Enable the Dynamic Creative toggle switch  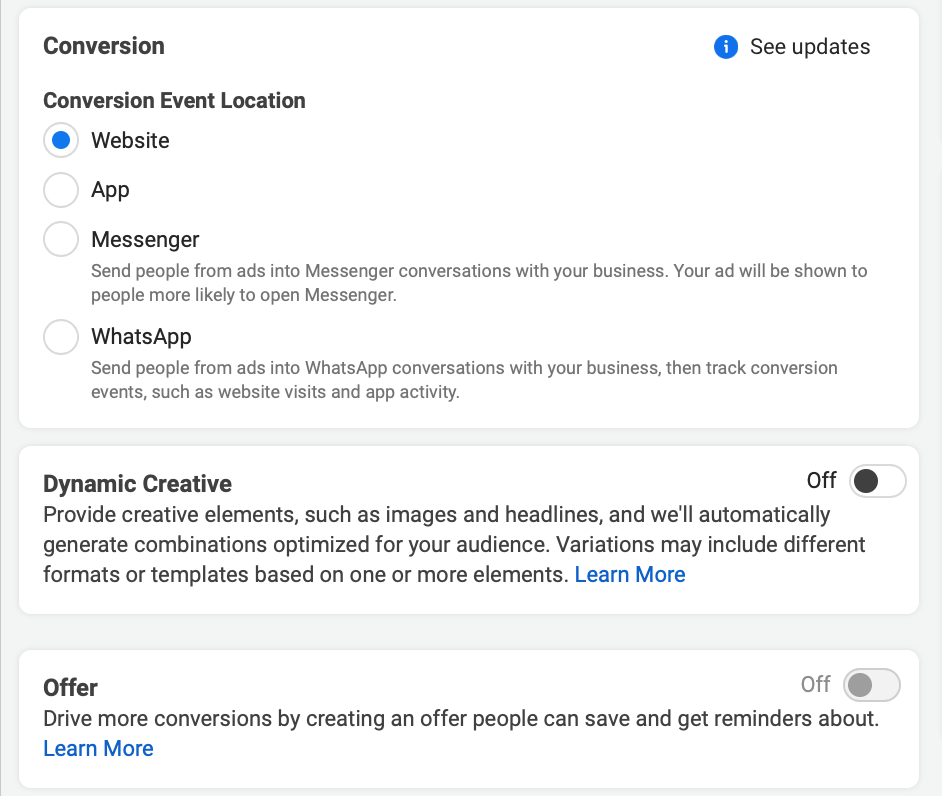click(877, 481)
